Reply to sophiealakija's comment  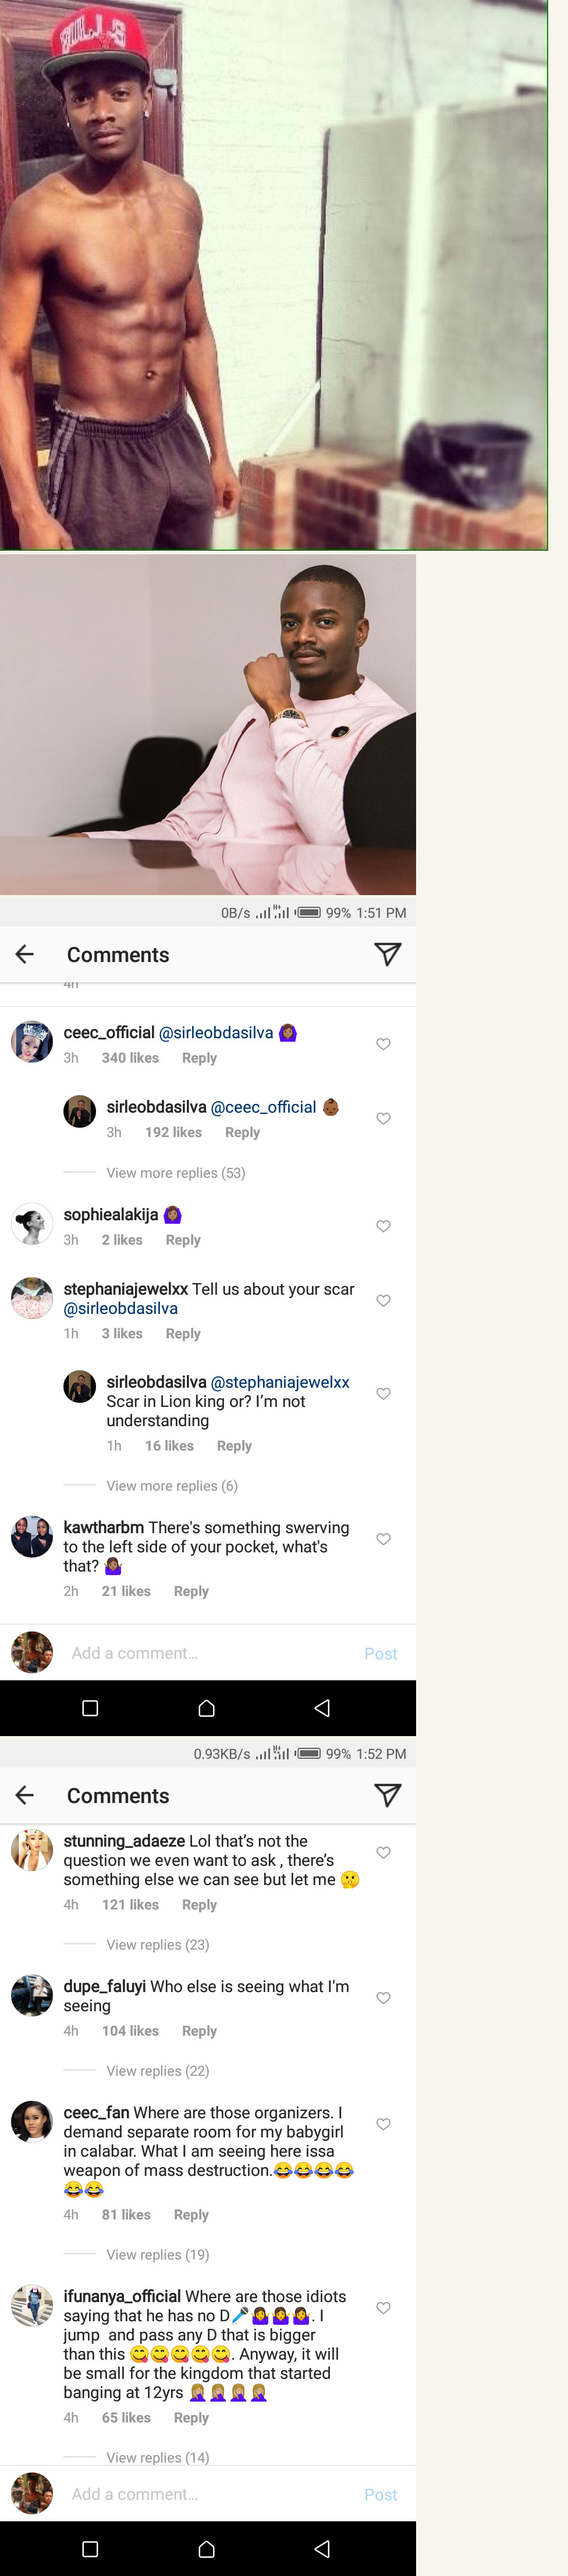pos(183,1240)
